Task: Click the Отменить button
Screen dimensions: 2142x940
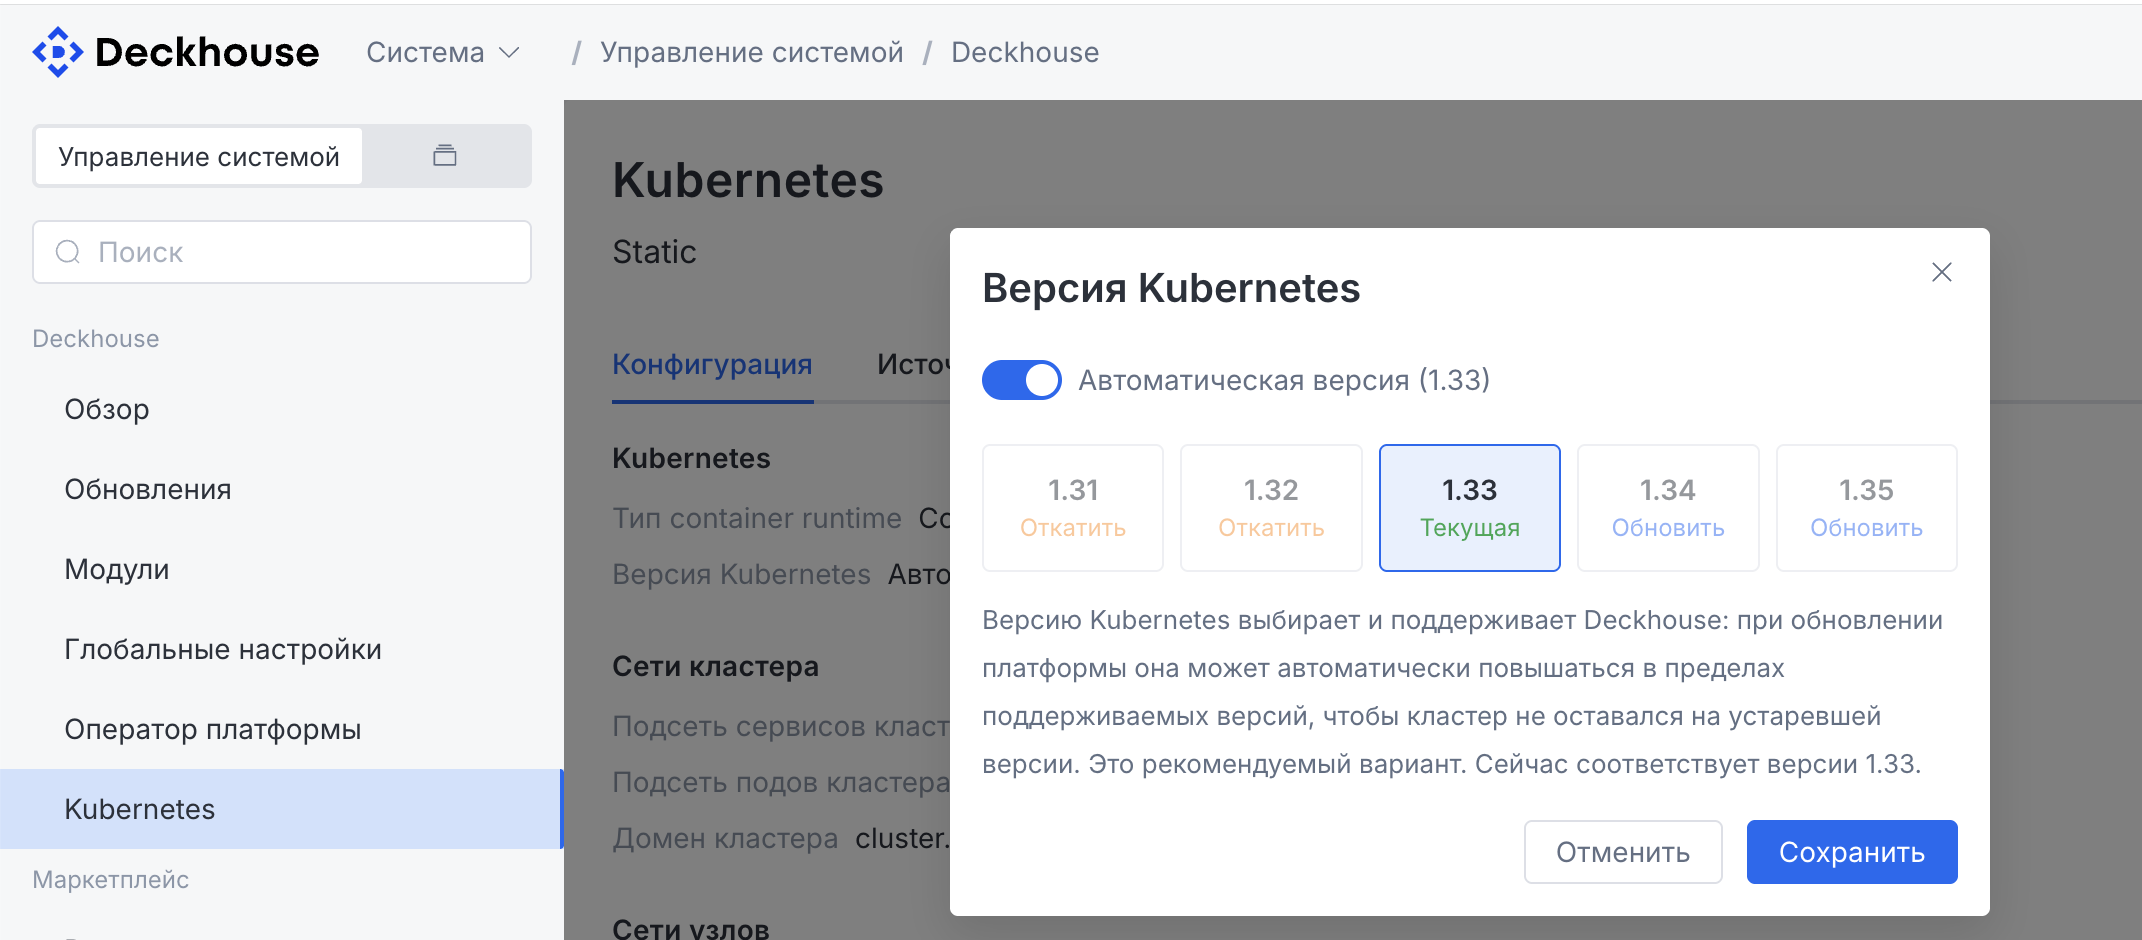Action: [x=1623, y=852]
